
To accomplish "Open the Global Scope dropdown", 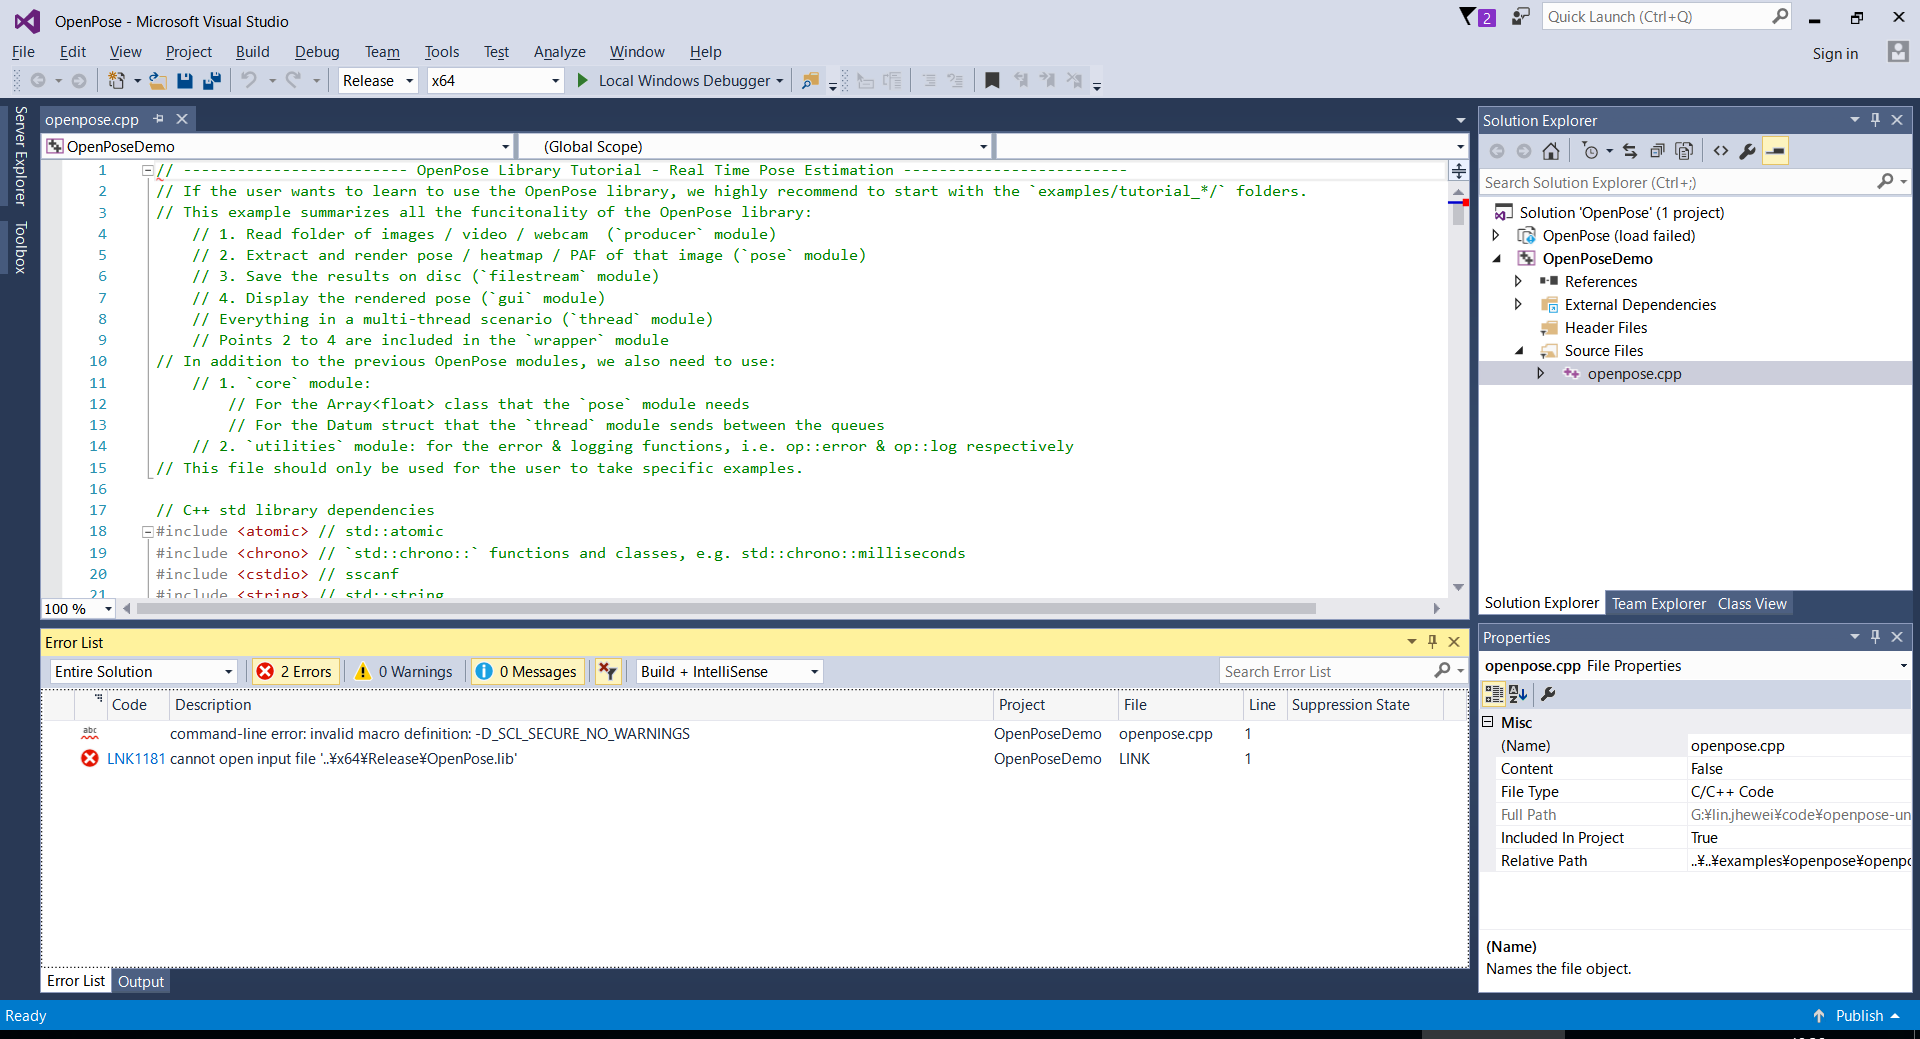I will [756, 147].
